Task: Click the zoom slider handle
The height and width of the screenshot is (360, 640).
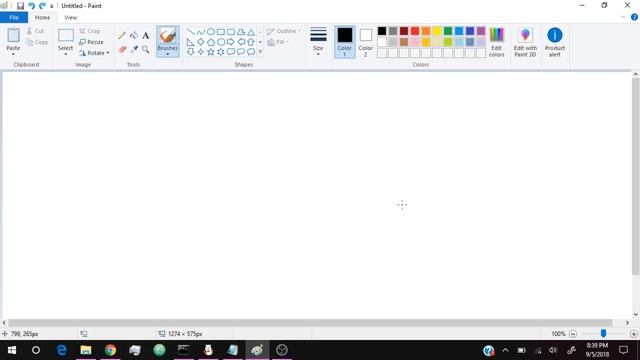Action: (603, 333)
